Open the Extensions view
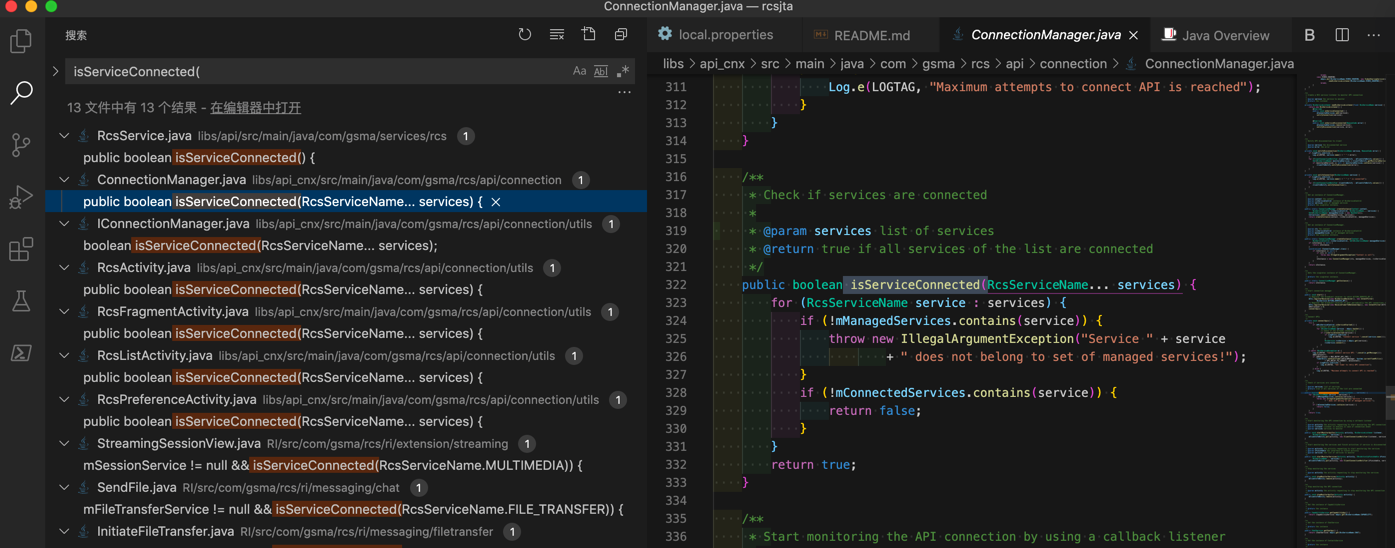This screenshot has height=548, width=1395. (21, 249)
